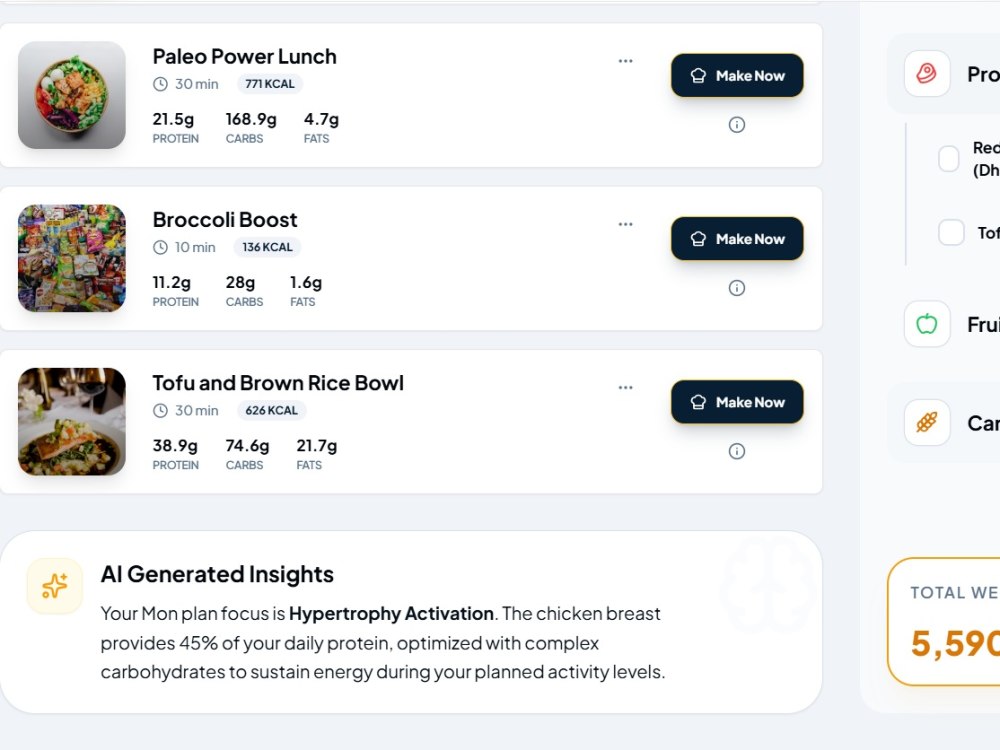View info icon for Broccoli Boost
Screen dimensions: 1000x750
click(x=737, y=288)
